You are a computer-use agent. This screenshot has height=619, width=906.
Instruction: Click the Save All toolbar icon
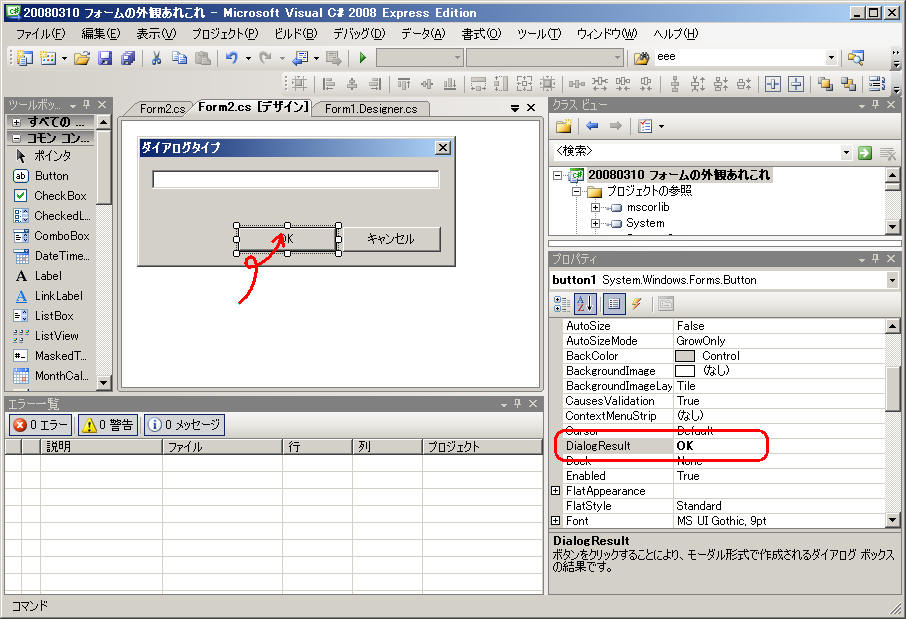pyautogui.click(x=127, y=58)
